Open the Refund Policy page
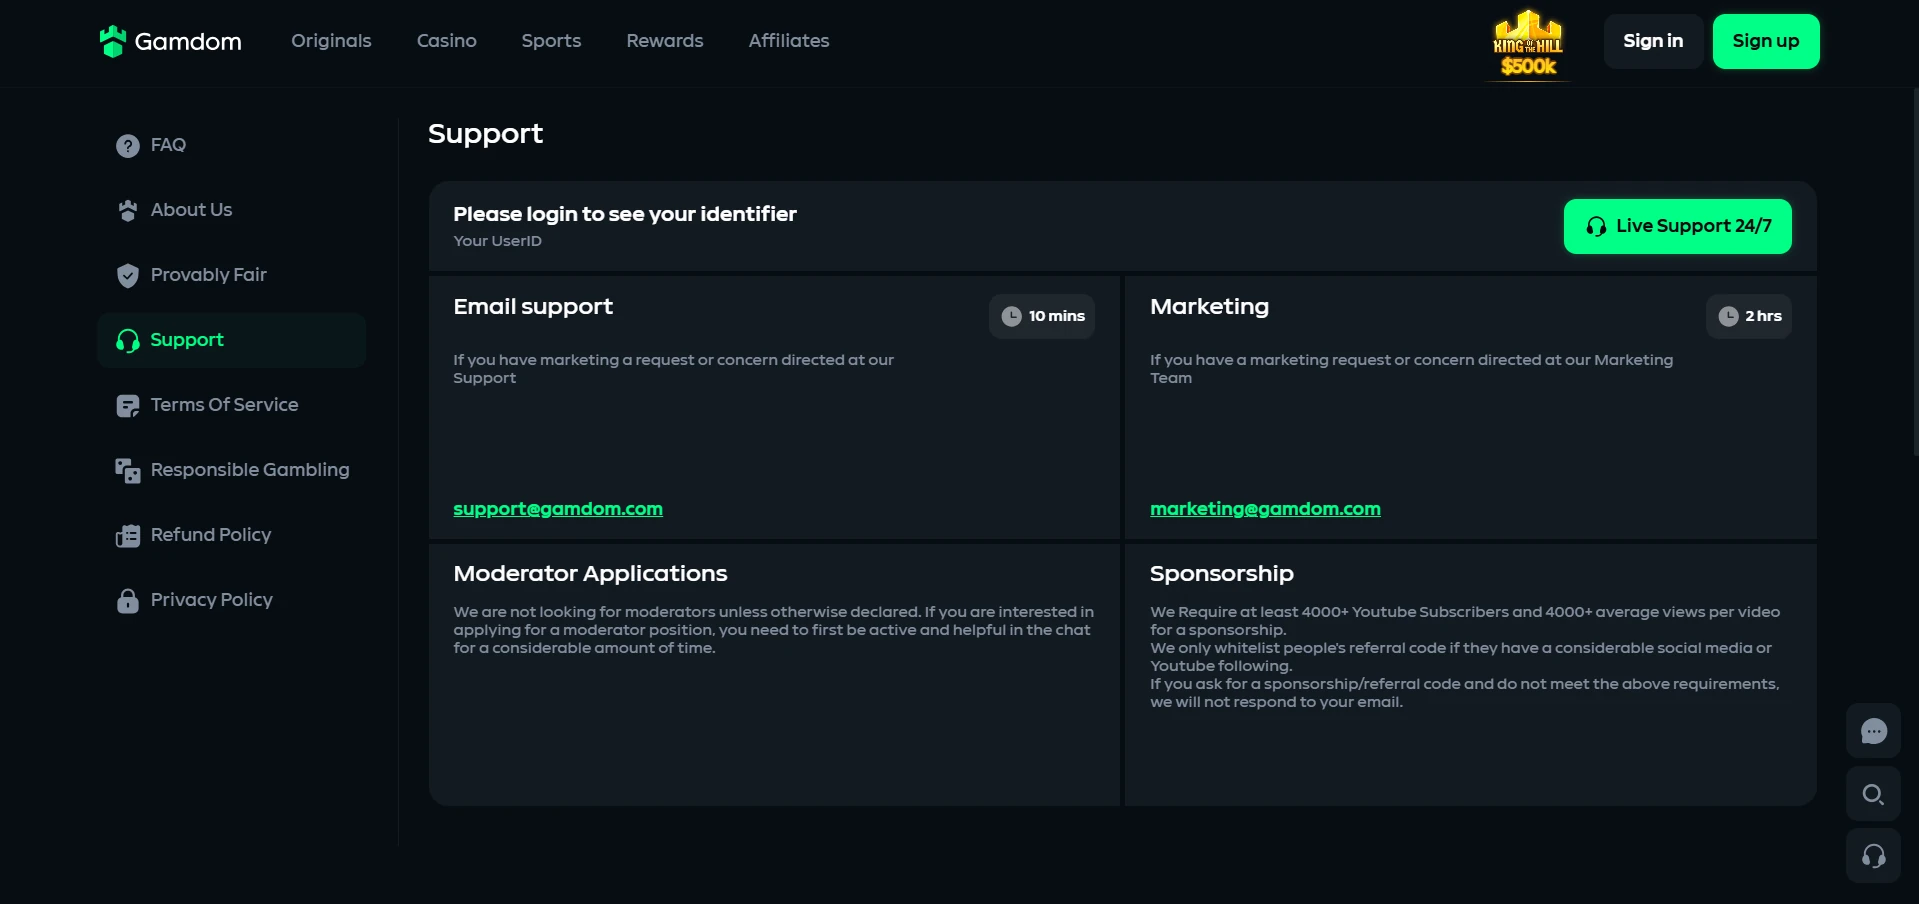This screenshot has width=1919, height=904. (232, 536)
